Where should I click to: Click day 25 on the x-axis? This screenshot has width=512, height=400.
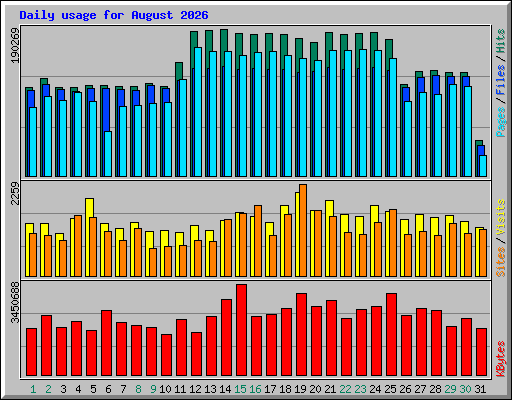[x=390, y=389]
